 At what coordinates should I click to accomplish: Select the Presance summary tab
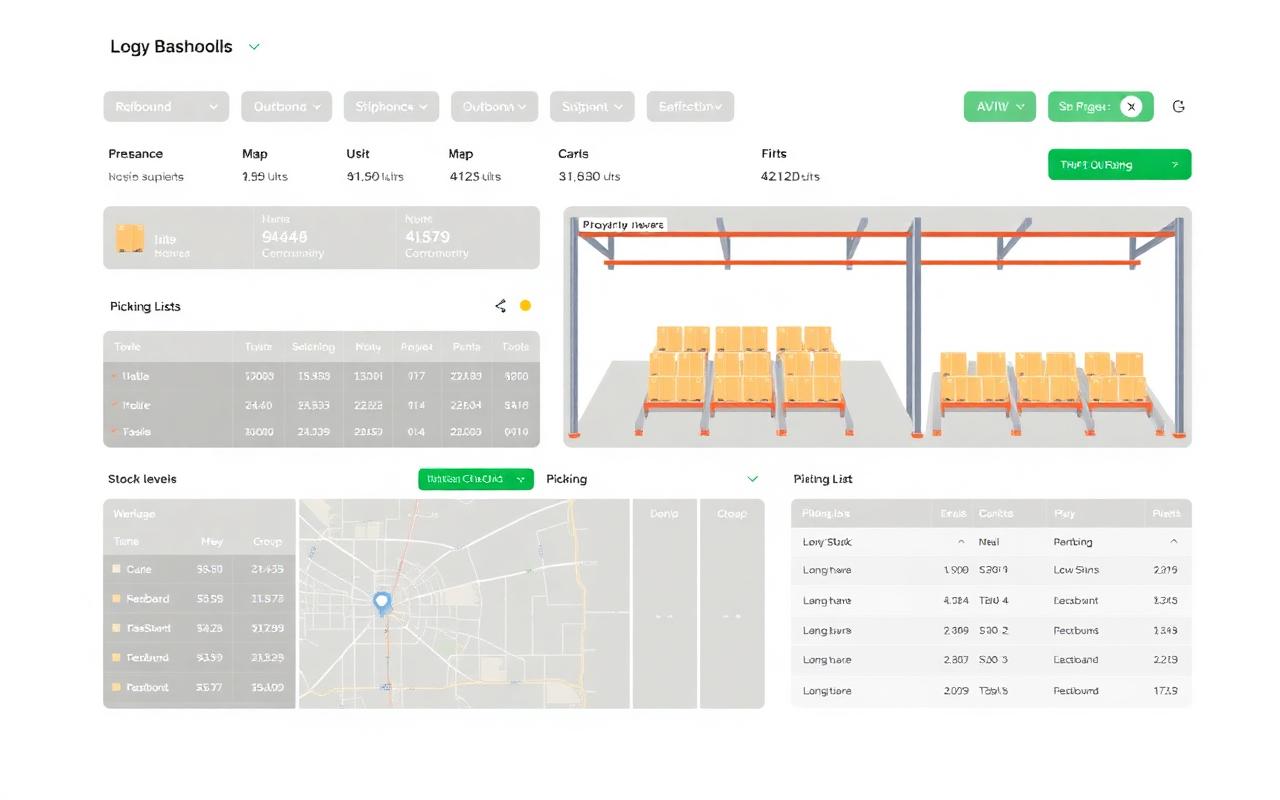pyautogui.click(x=135, y=154)
